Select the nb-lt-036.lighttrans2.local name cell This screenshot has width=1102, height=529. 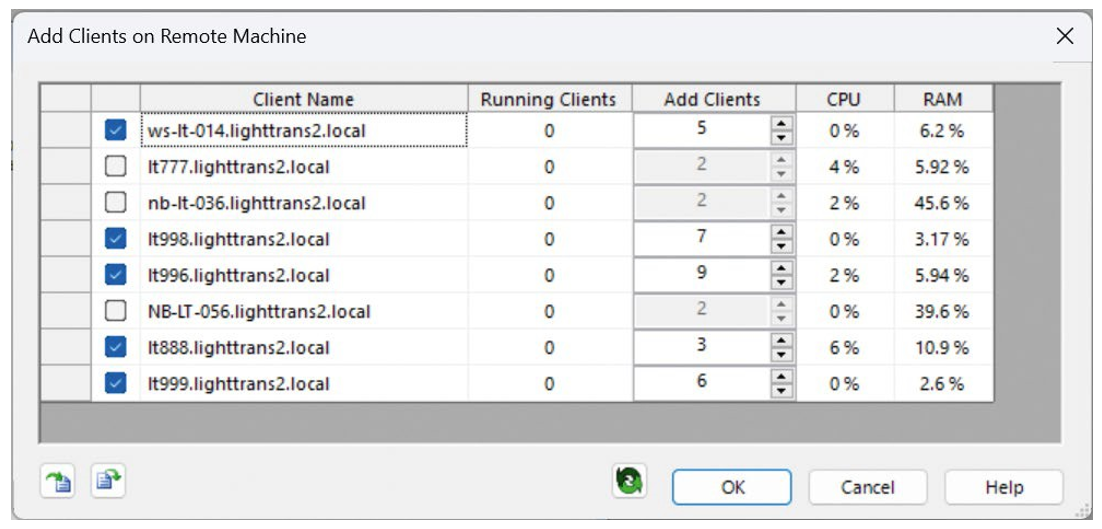tap(304, 203)
